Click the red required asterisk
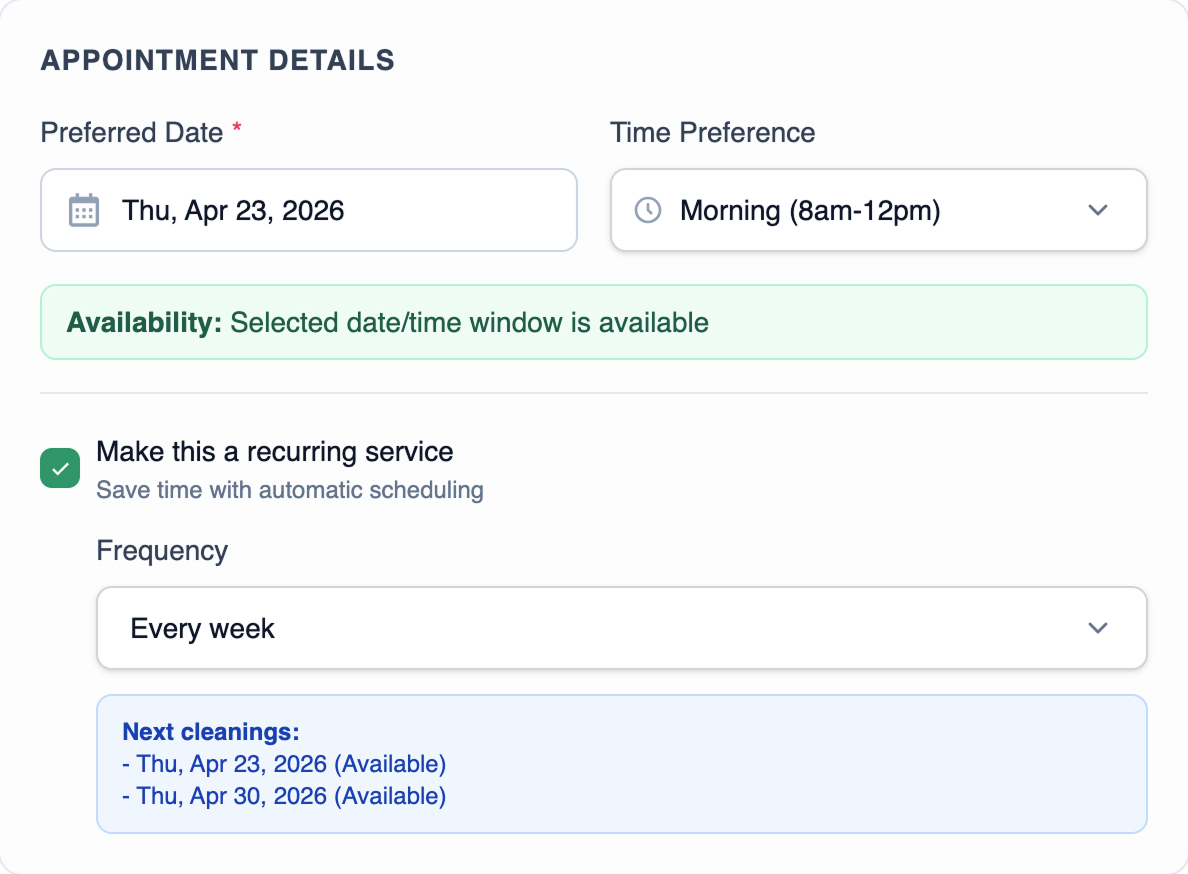 tap(237, 131)
